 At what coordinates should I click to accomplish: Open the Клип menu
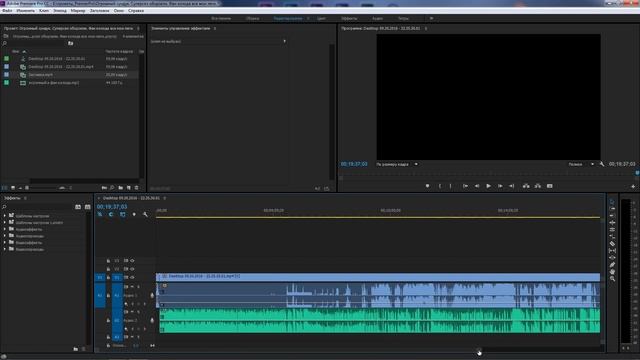pos(44,11)
